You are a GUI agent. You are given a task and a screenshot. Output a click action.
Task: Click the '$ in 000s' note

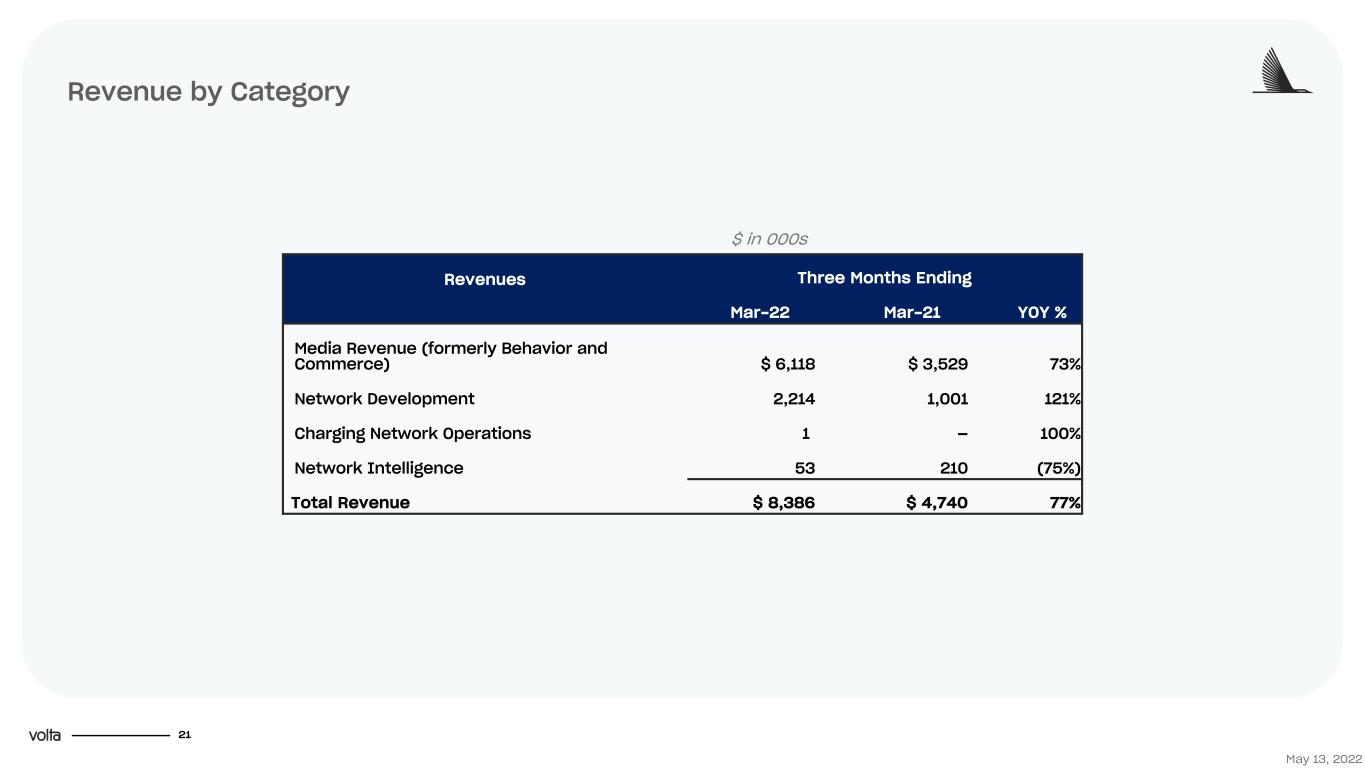769,239
